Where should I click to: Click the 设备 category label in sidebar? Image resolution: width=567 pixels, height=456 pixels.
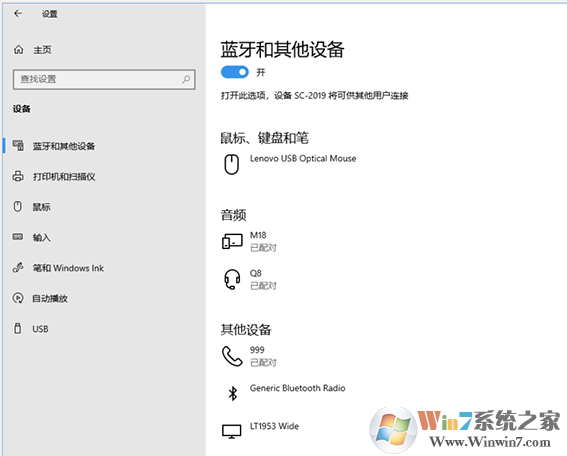coord(22,108)
